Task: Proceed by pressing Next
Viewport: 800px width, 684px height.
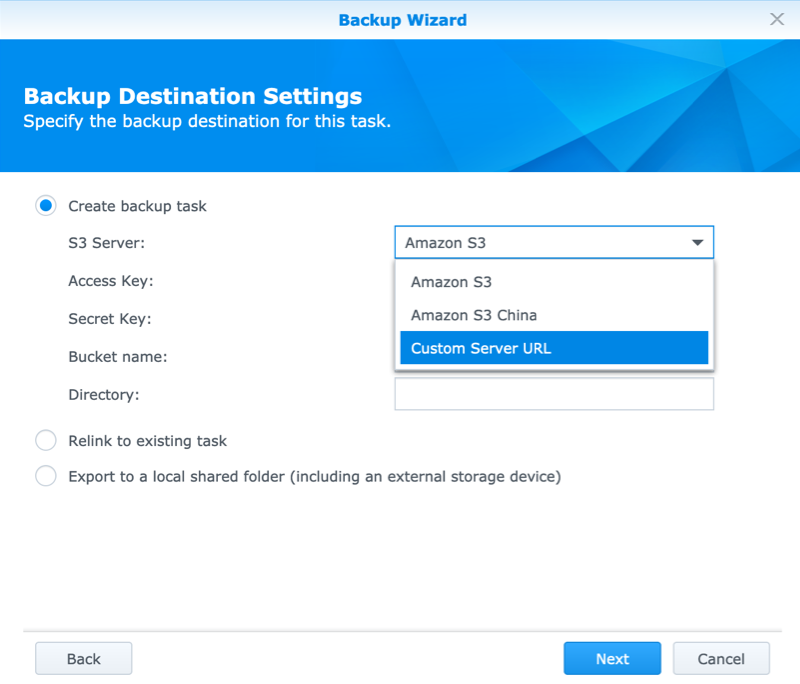Action: point(612,659)
